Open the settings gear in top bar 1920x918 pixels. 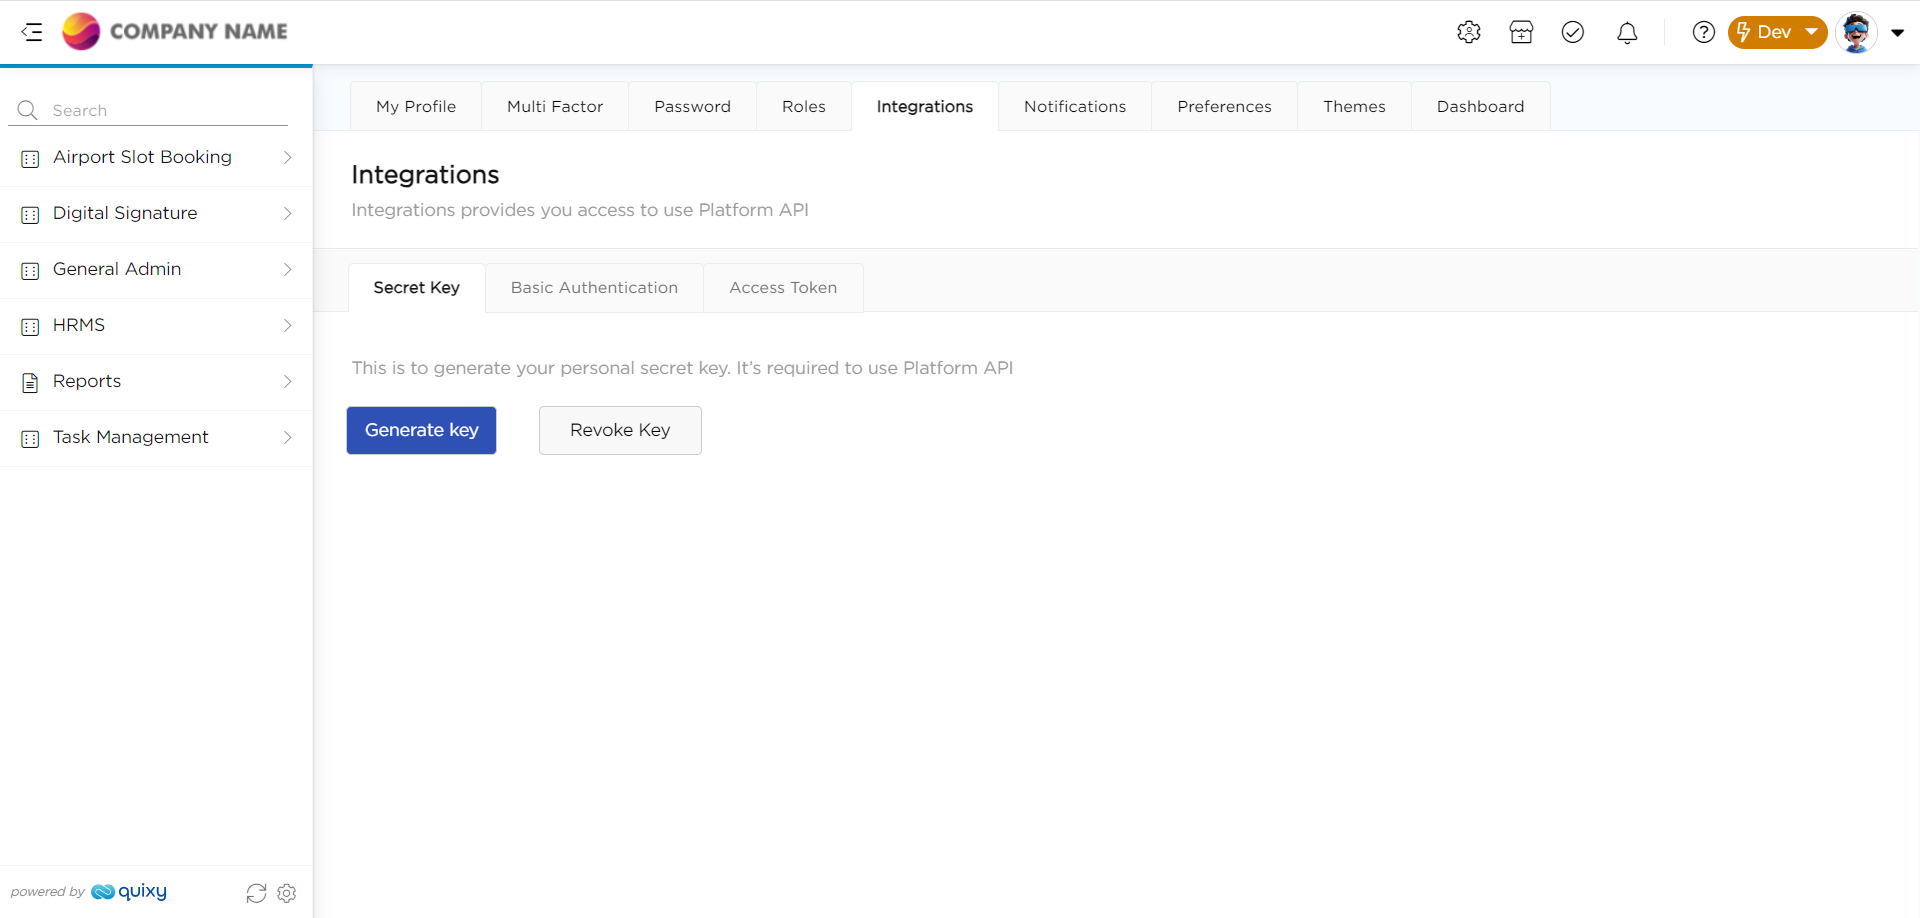[1468, 32]
